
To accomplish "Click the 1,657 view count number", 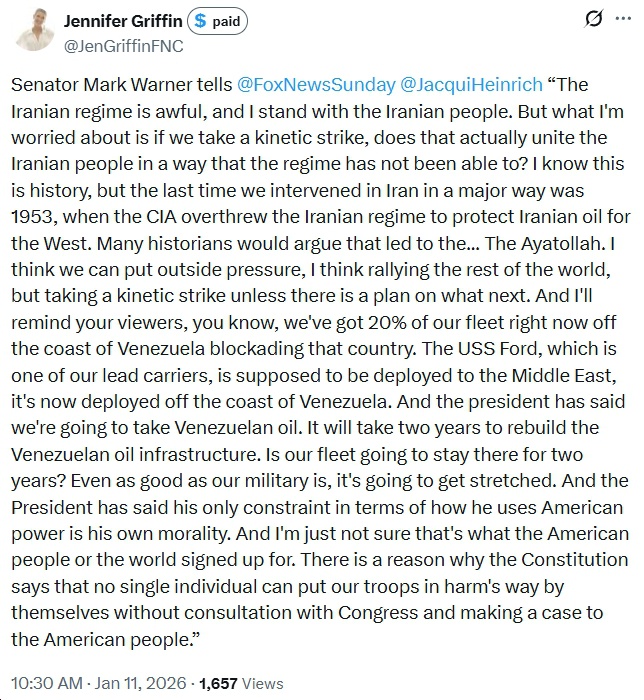I will coord(219,684).
